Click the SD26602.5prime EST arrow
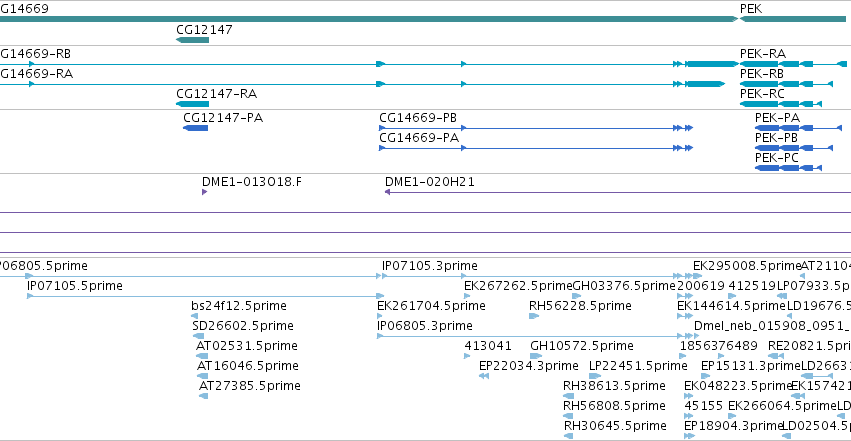 (198, 336)
